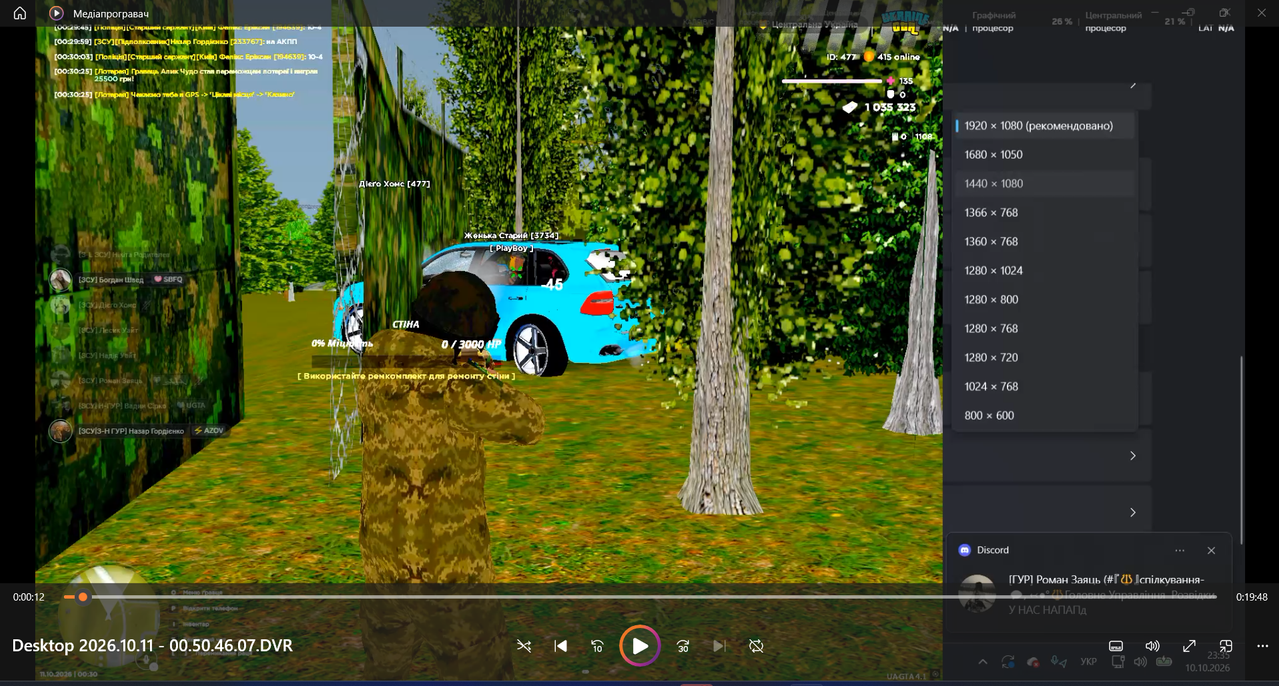Viewport: 1279px width, 686px height.
Task: Pick 1280 × 720 in the recorded resolution list
Action: [1045, 358]
